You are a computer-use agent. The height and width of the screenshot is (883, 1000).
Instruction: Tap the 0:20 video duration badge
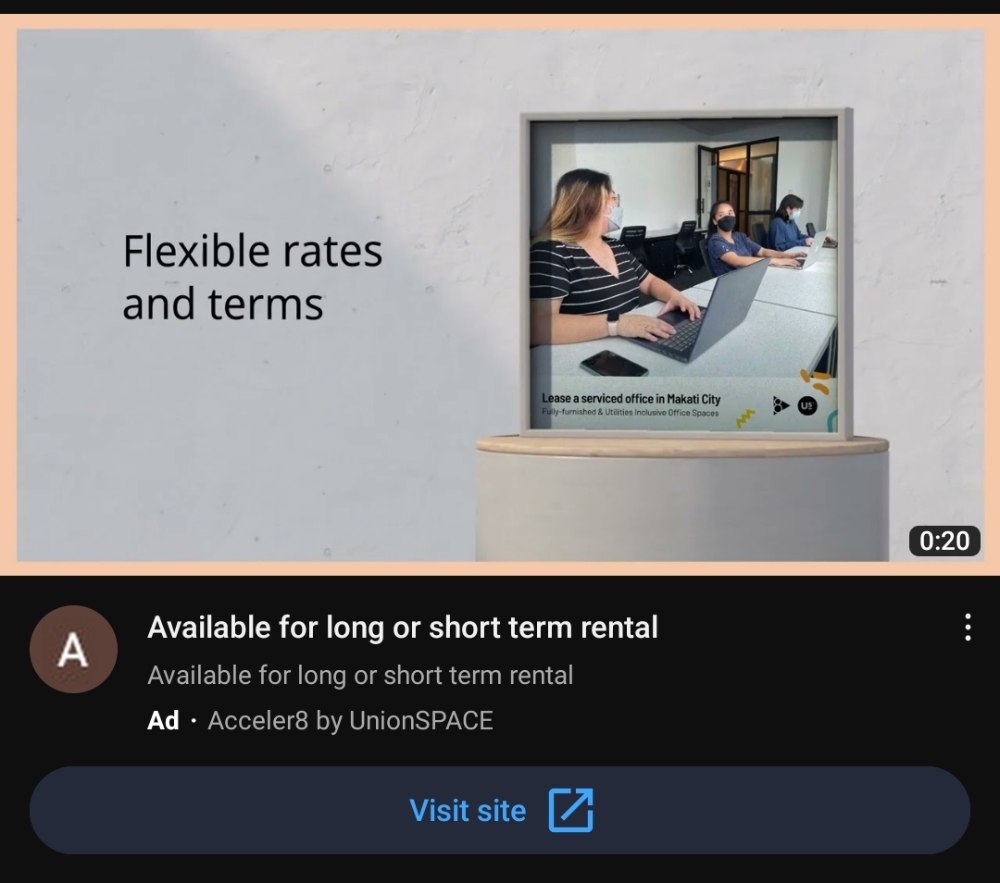(x=945, y=541)
